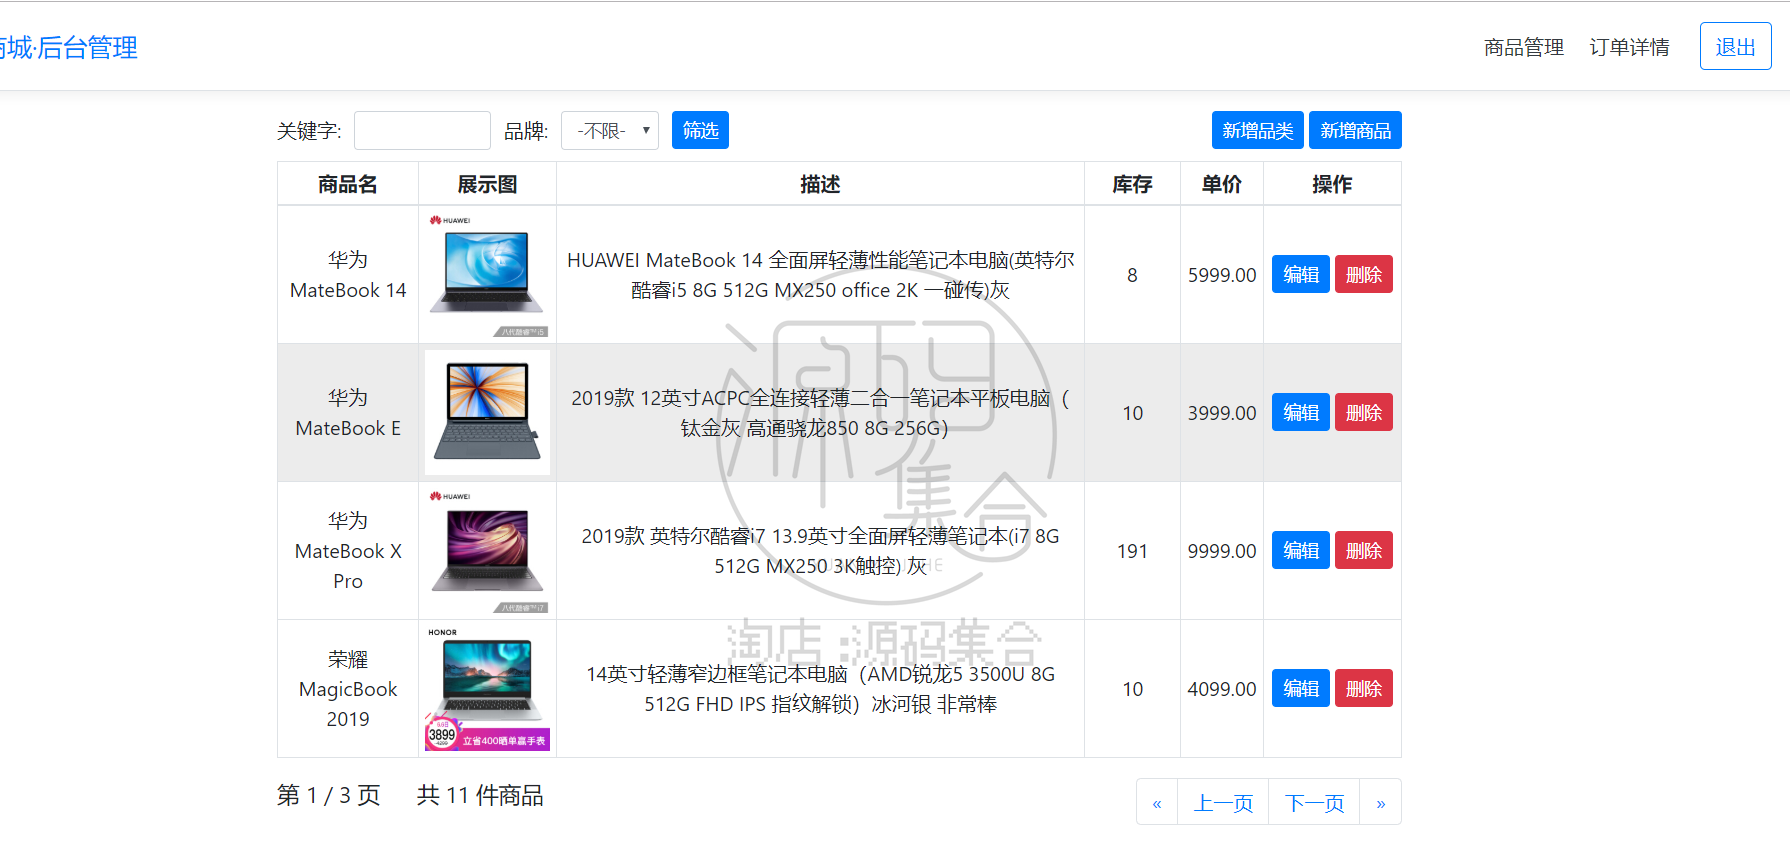Click the 筛选 filter button
This screenshot has height=858, width=1790.
700,130
